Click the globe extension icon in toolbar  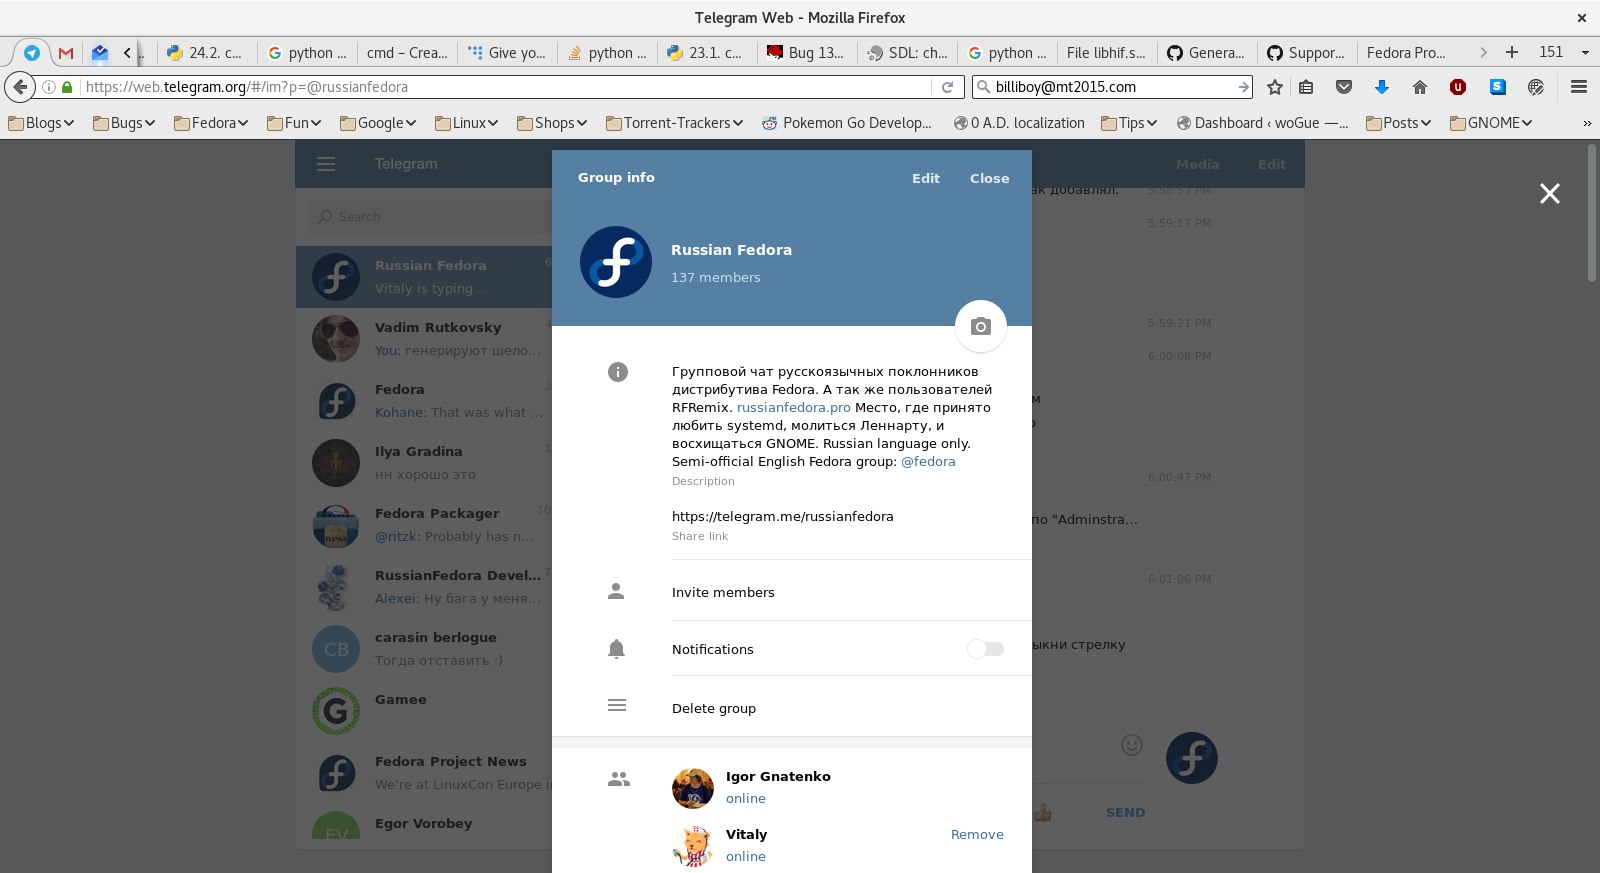(1536, 87)
